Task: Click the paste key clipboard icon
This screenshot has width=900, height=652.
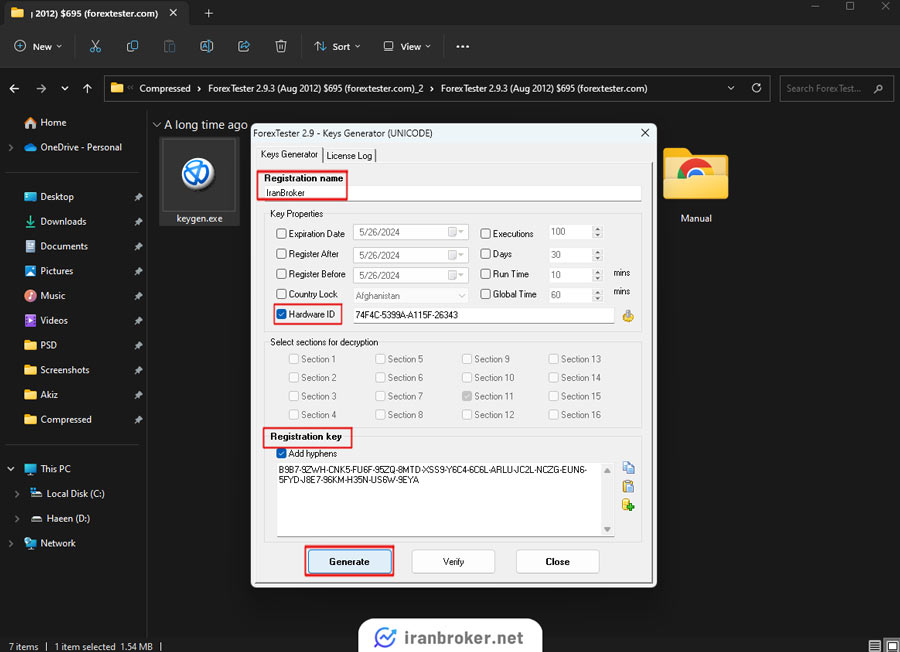Action: pyautogui.click(x=629, y=487)
